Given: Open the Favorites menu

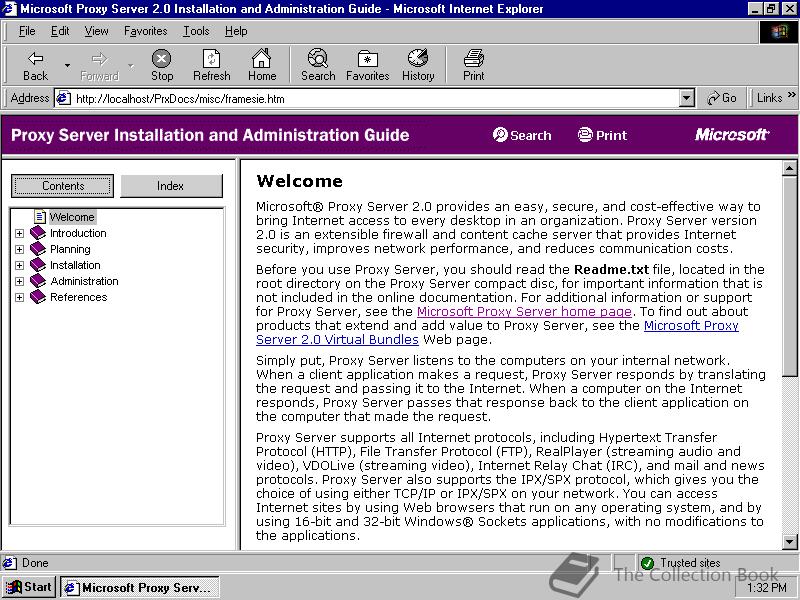Looking at the screenshot, I should pos(145,31).
